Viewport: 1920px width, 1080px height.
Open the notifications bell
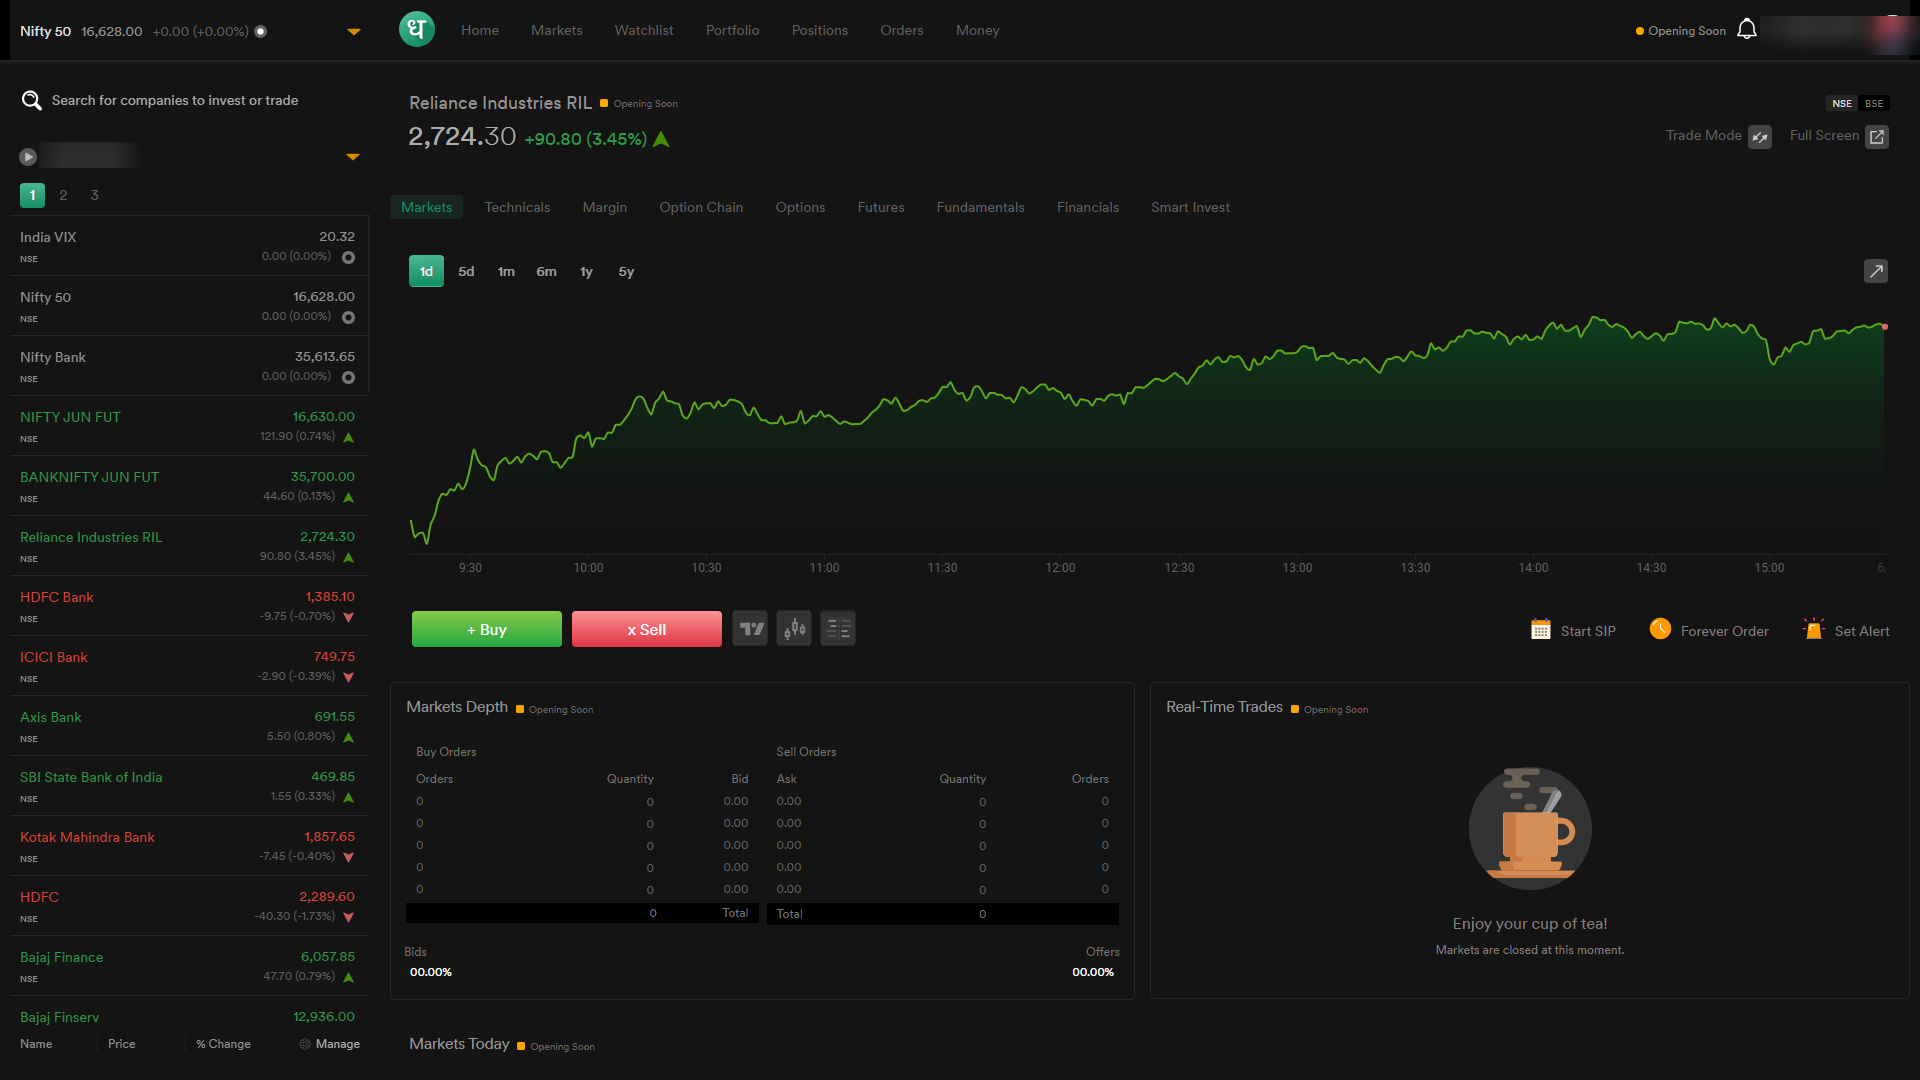(1747, 30)
